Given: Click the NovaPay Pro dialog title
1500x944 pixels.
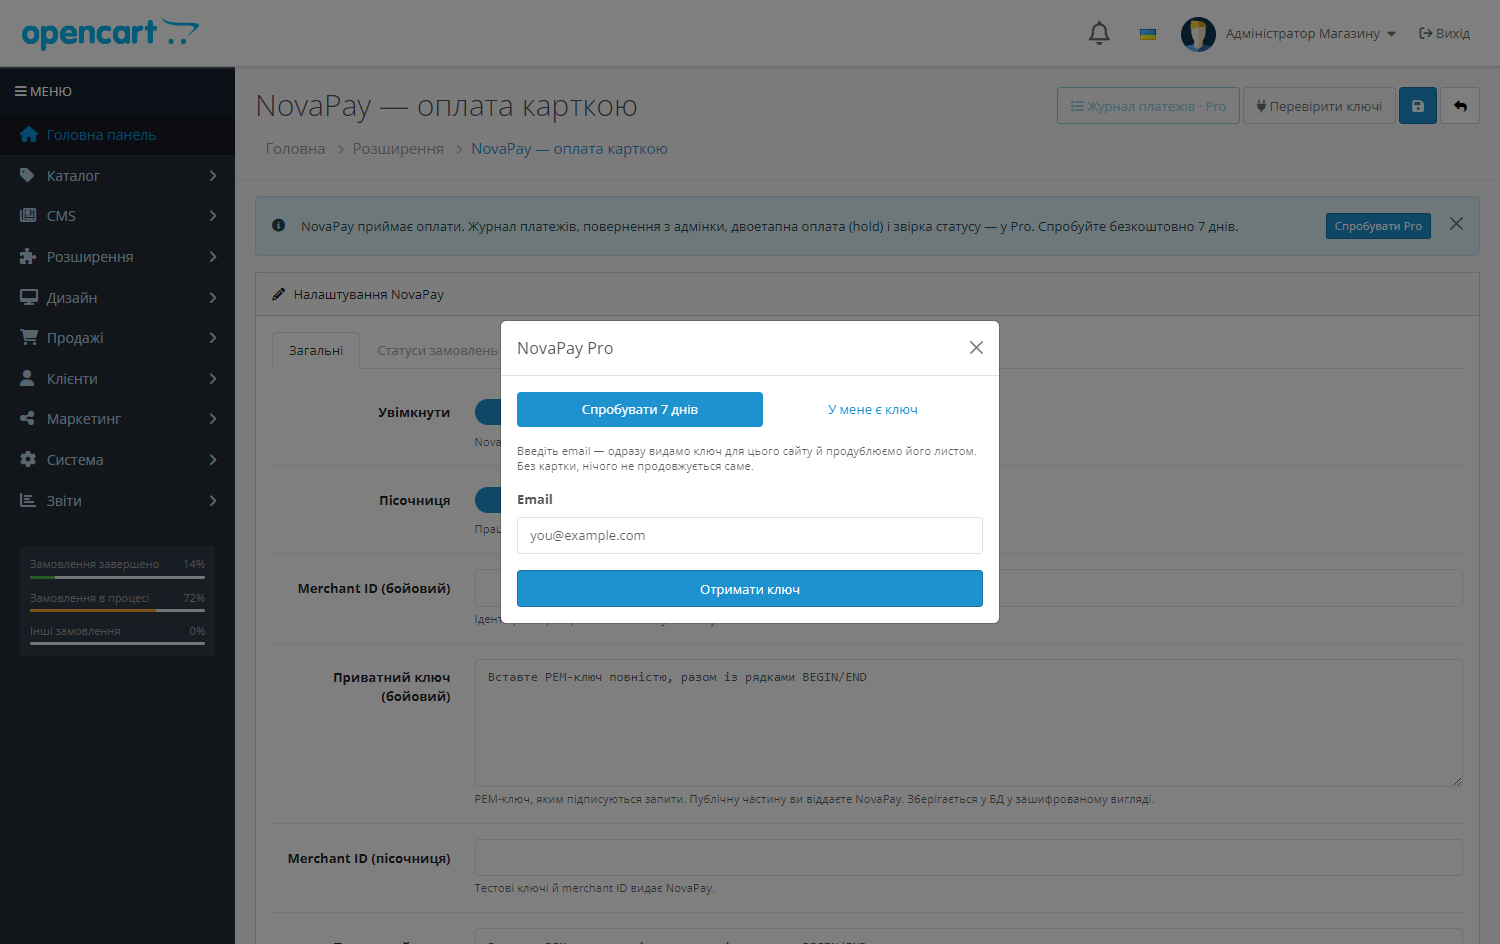Looking at the screenshot, I should [565, 348].
